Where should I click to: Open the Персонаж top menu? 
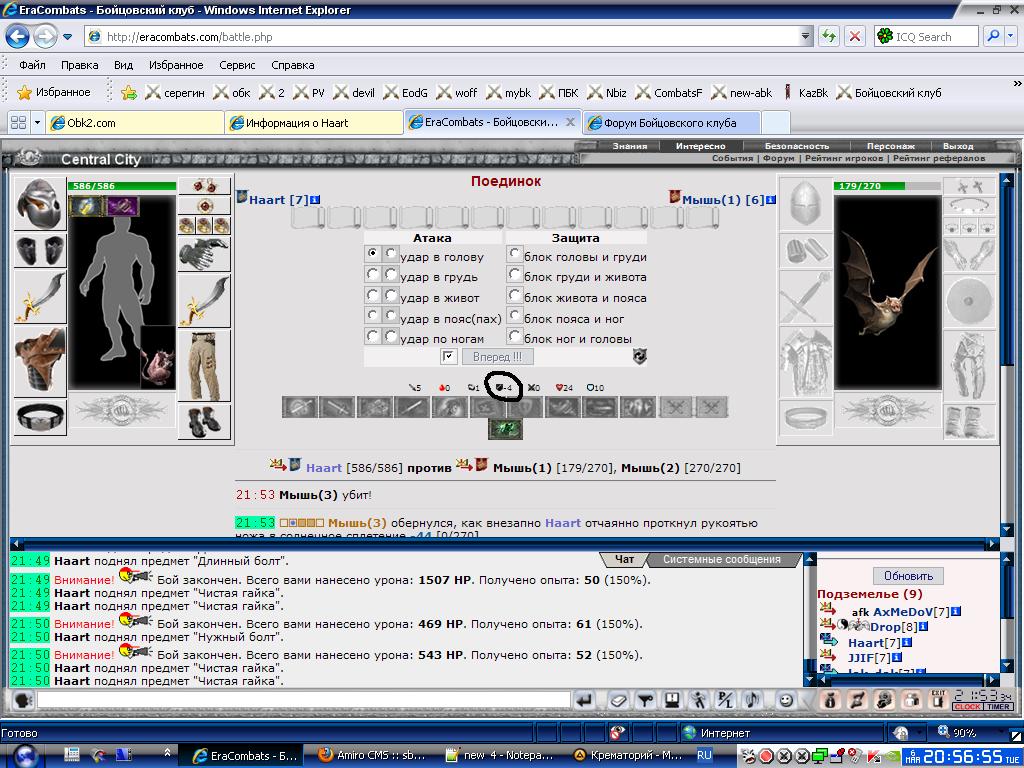[891, 146]
